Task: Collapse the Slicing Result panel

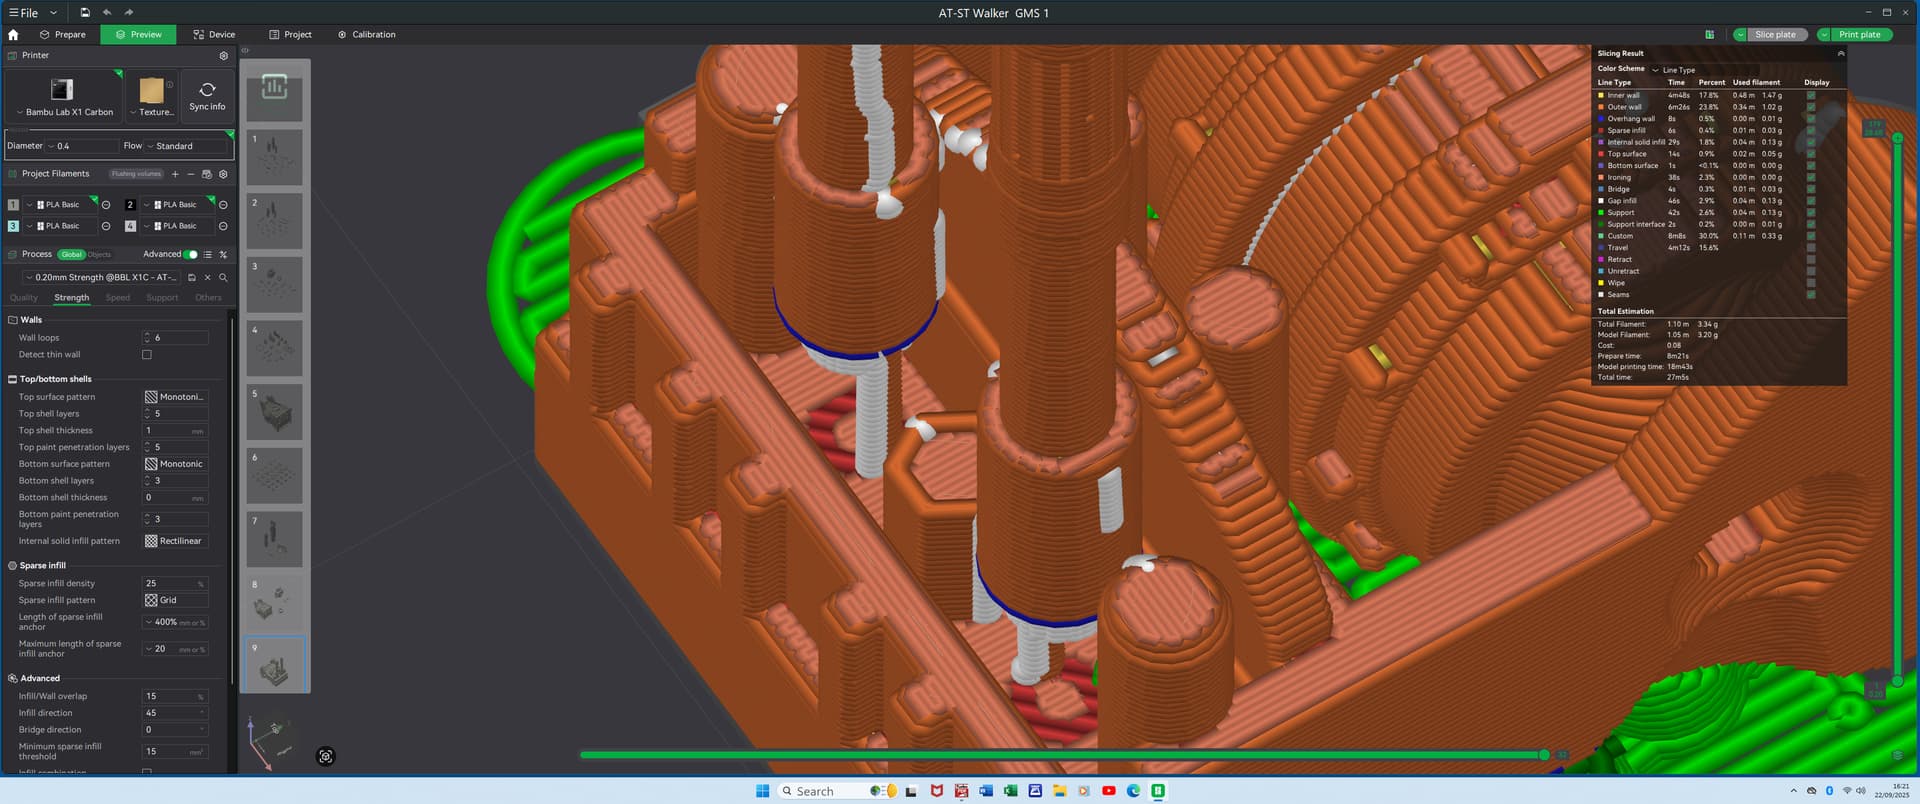Action: 1840,54
